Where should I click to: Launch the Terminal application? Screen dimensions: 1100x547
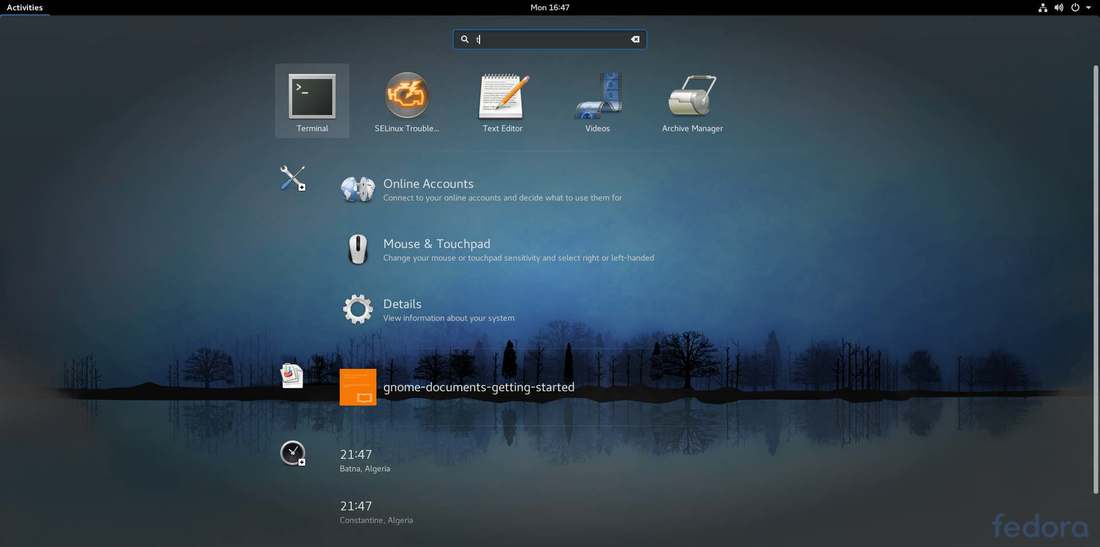pos(312,101)
